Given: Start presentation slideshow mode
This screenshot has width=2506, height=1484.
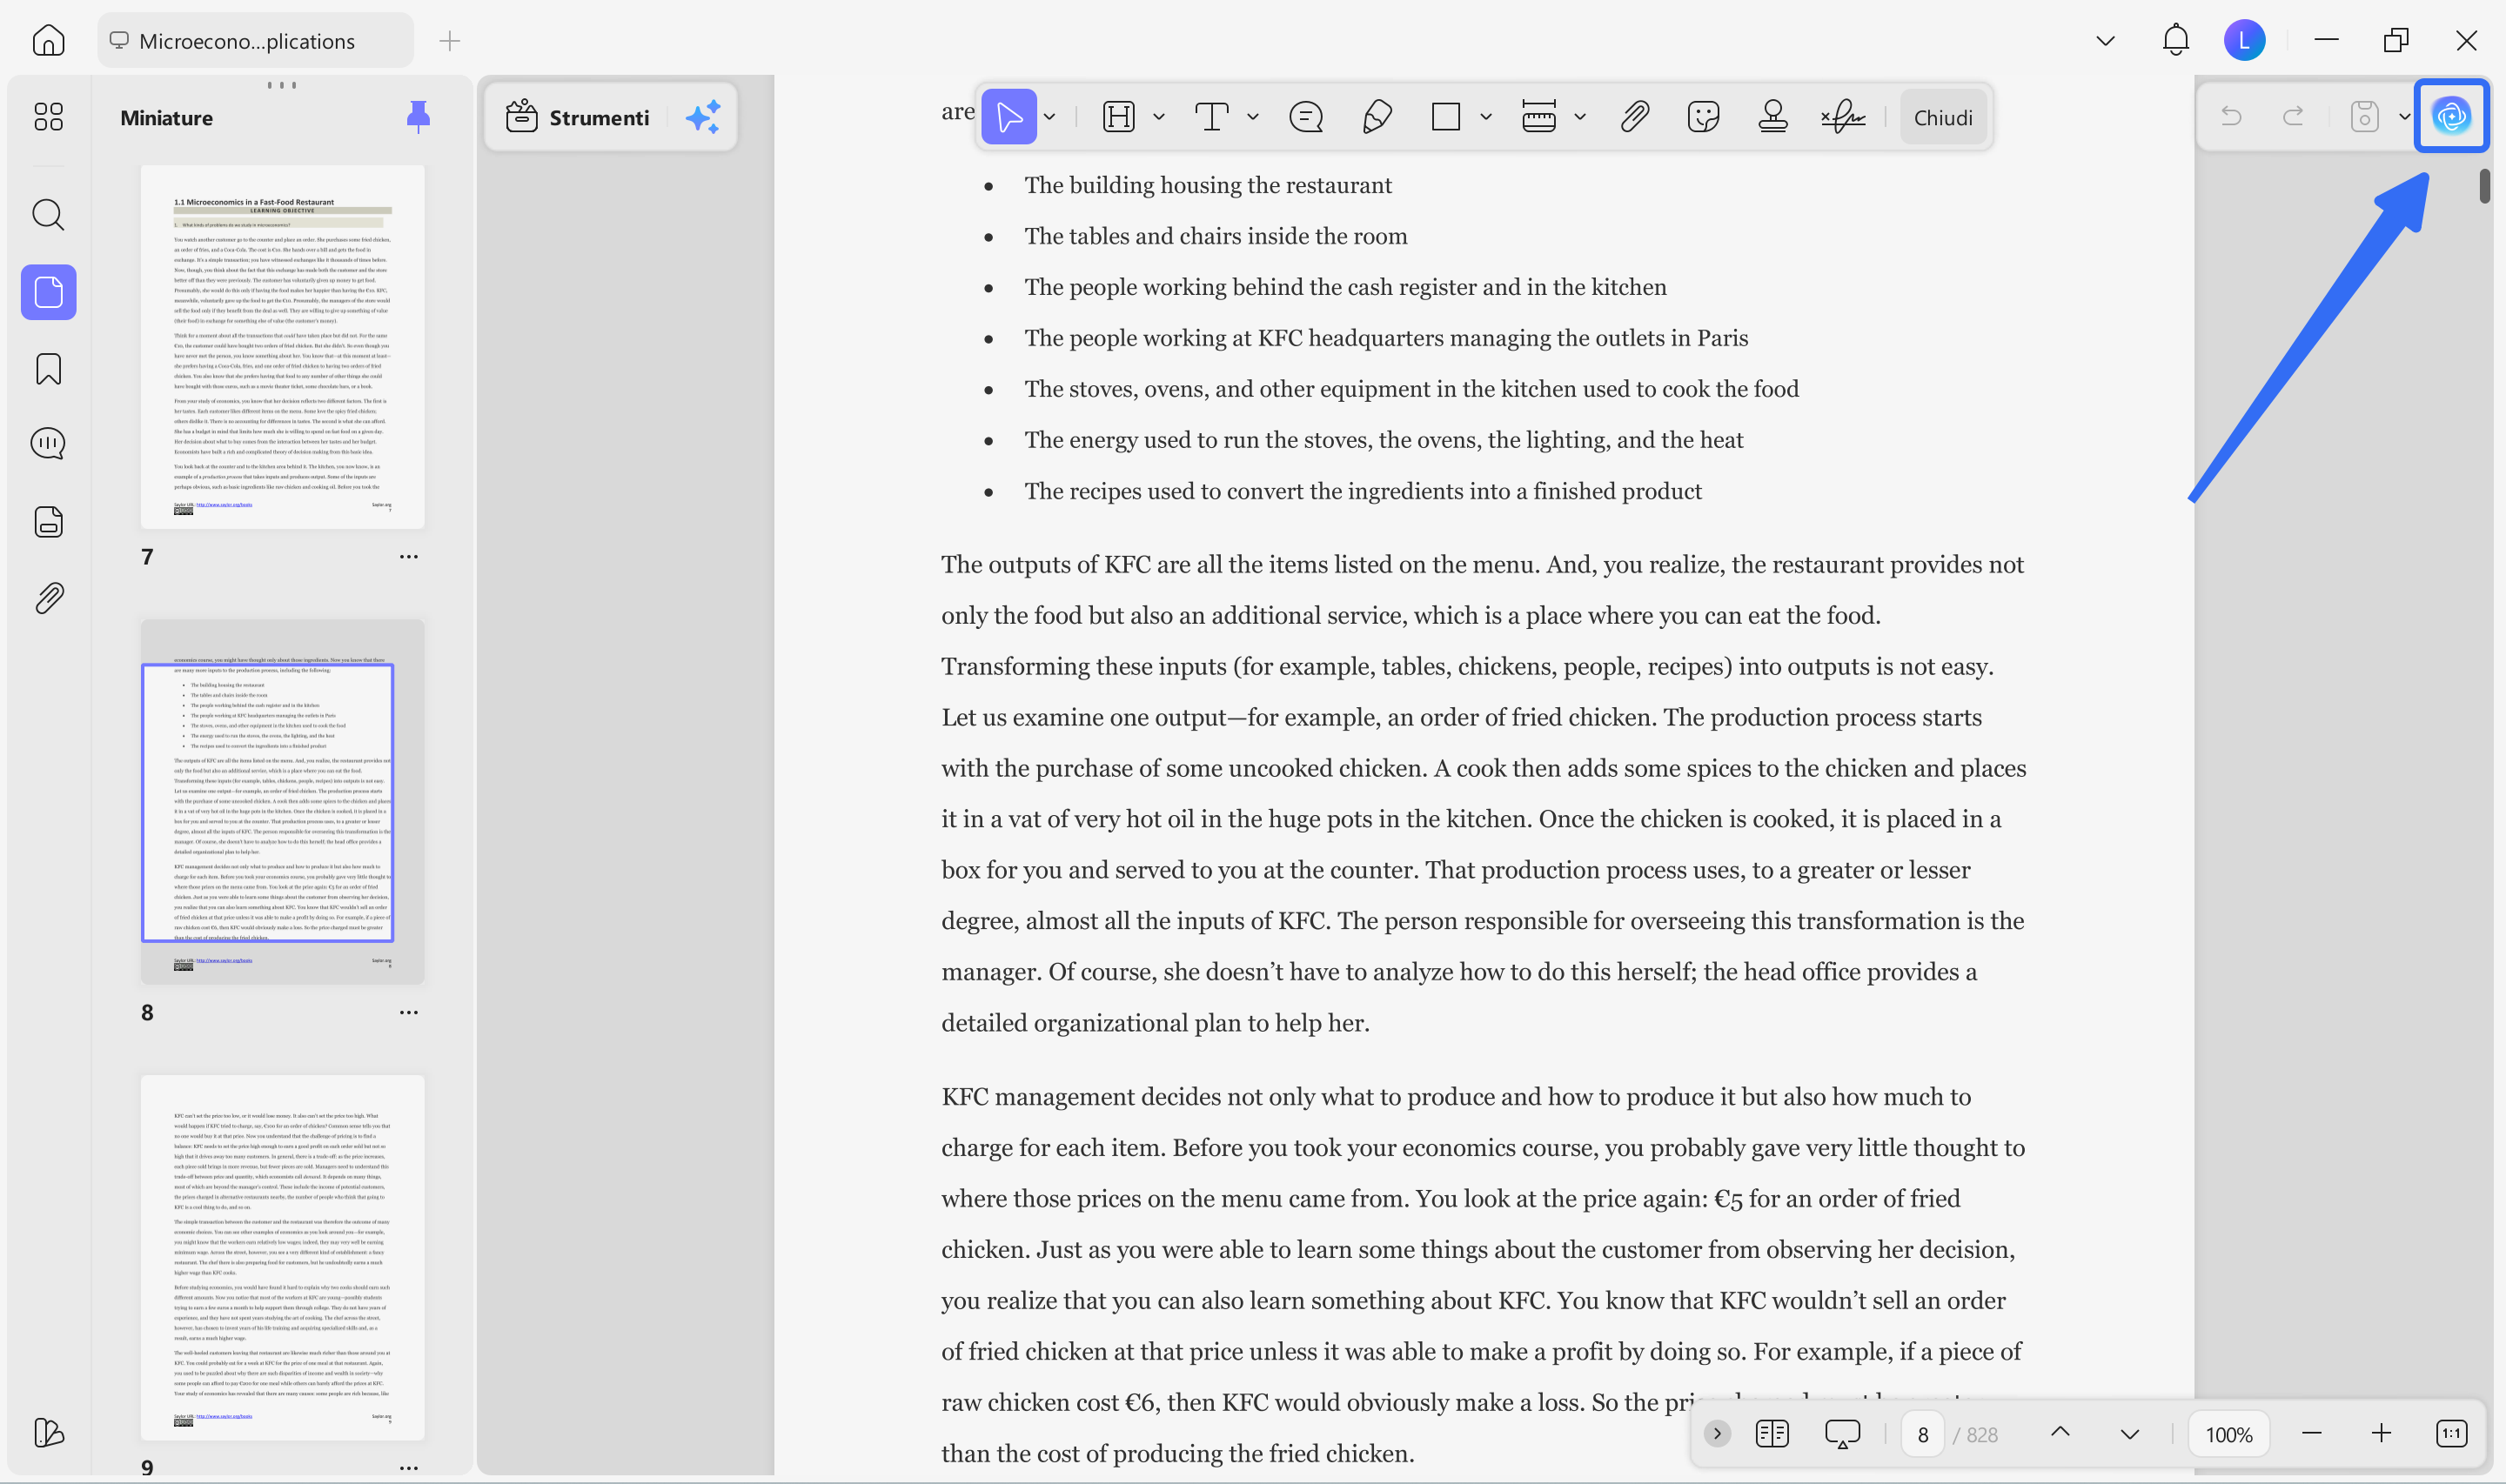Looking at the screenshot, I should pyautogui.click(x=1842, y=1434).
